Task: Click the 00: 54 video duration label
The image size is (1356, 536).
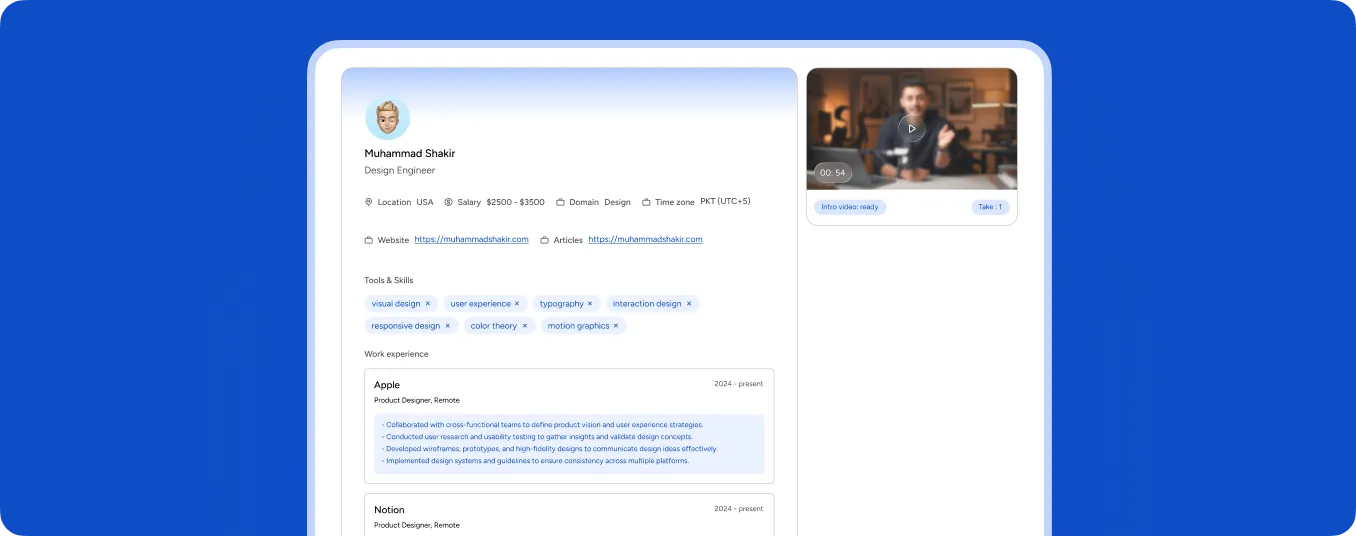Action: 832,173
